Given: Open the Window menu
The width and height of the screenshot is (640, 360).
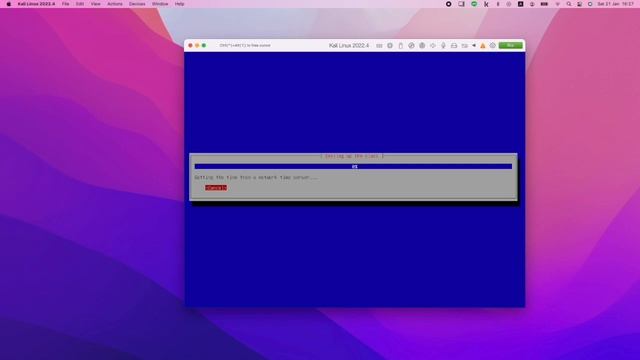Looking at the screenshot, I should pyautogui.click(x=160, y=4).
